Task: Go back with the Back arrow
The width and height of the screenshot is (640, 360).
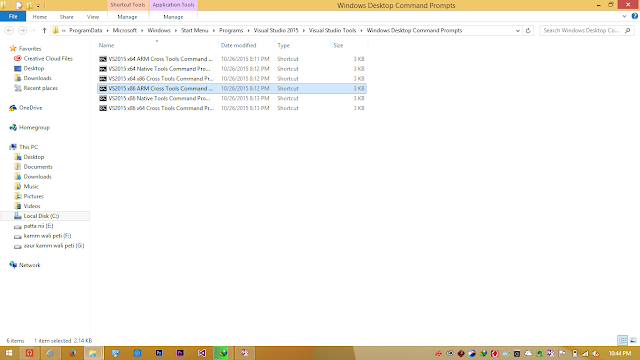Action: coord(9,31)
